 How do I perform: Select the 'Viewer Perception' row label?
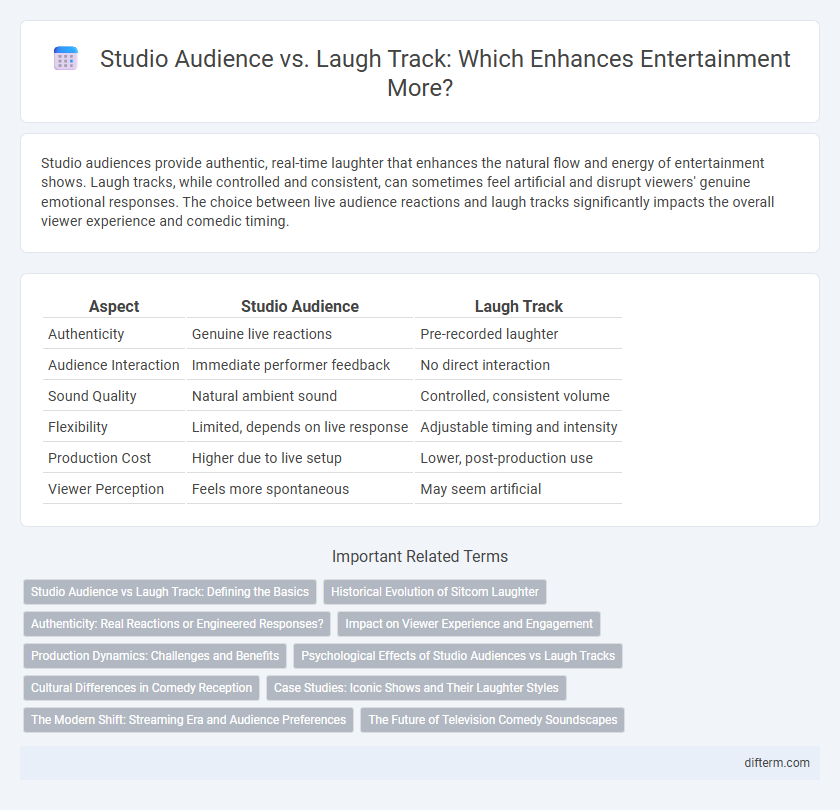106,489
